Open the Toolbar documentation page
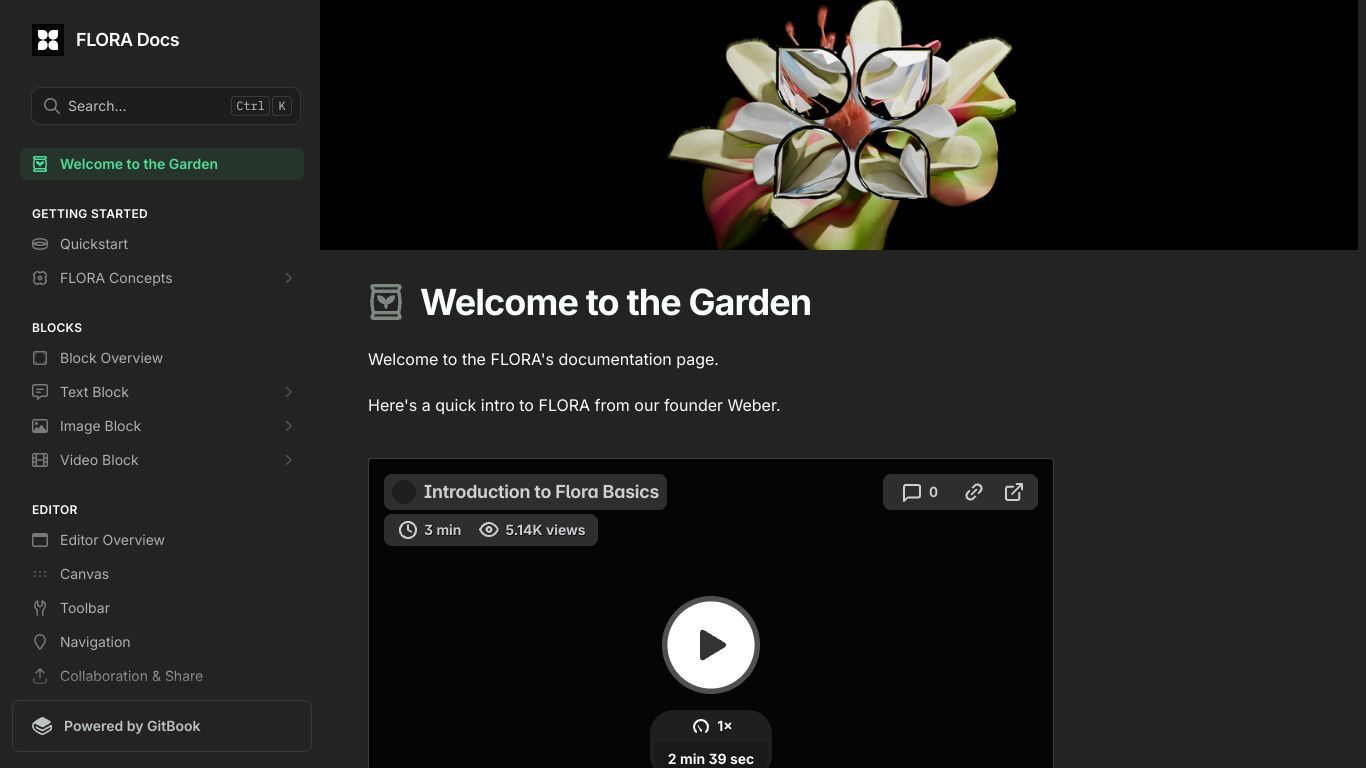The width and height of the screenshot is (1366, 768). click(162, 608)
